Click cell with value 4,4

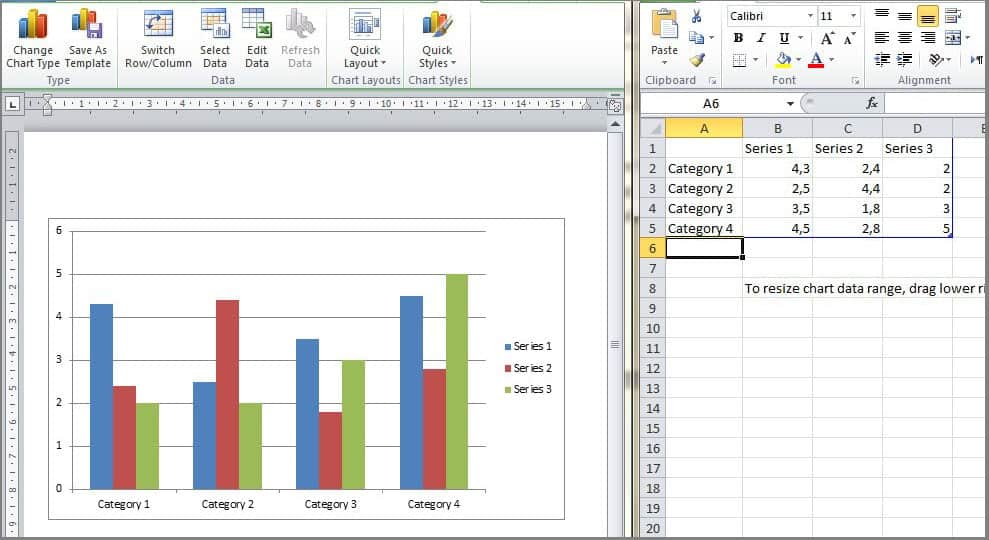pos(847,189)
